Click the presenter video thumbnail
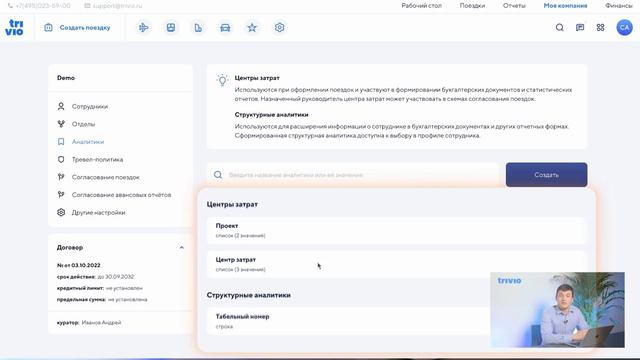The height and width of the screenshot is (360, 640). 558,310
